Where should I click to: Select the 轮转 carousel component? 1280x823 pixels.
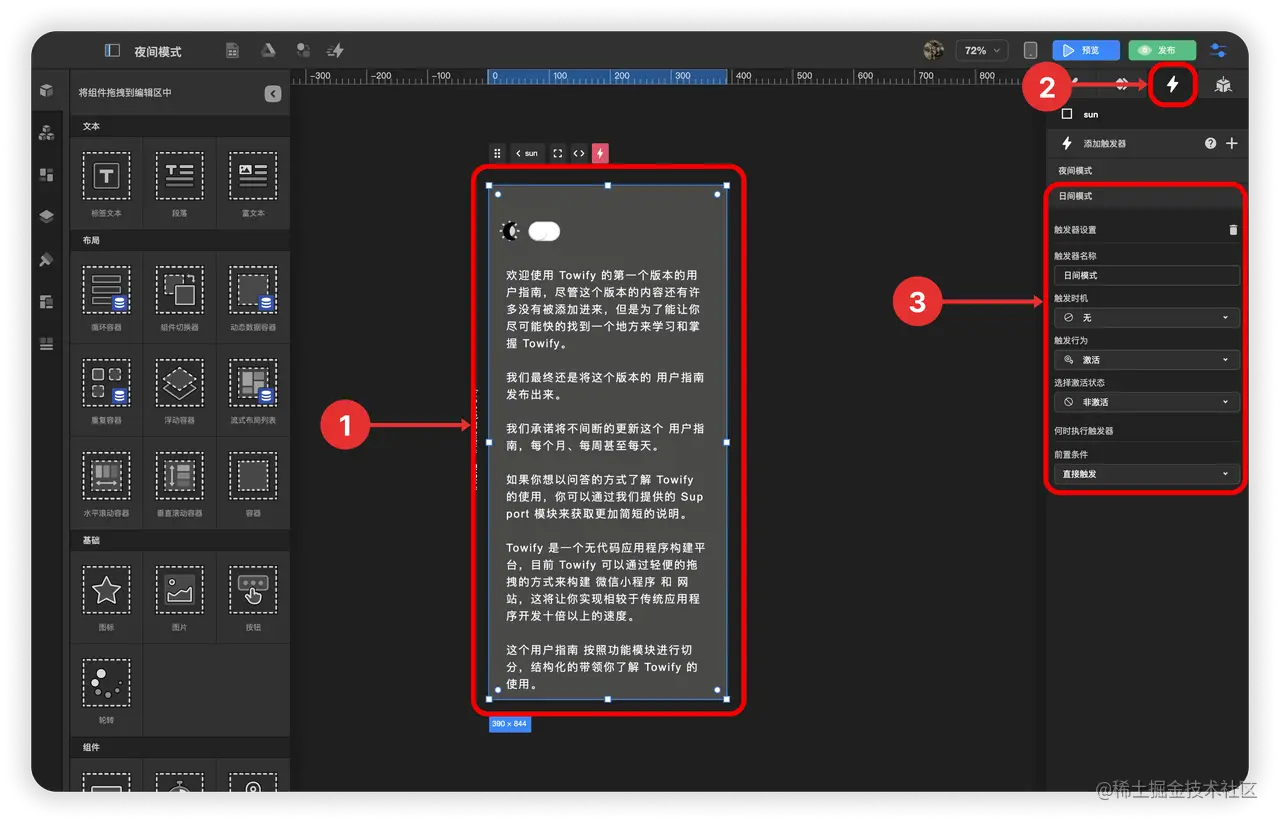tap(106, 690)
